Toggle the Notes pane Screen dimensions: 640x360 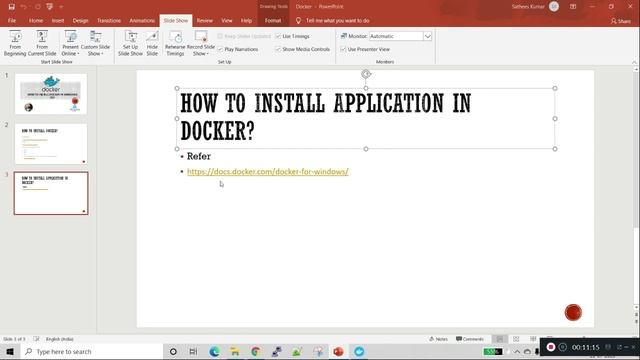pos(439,339)
